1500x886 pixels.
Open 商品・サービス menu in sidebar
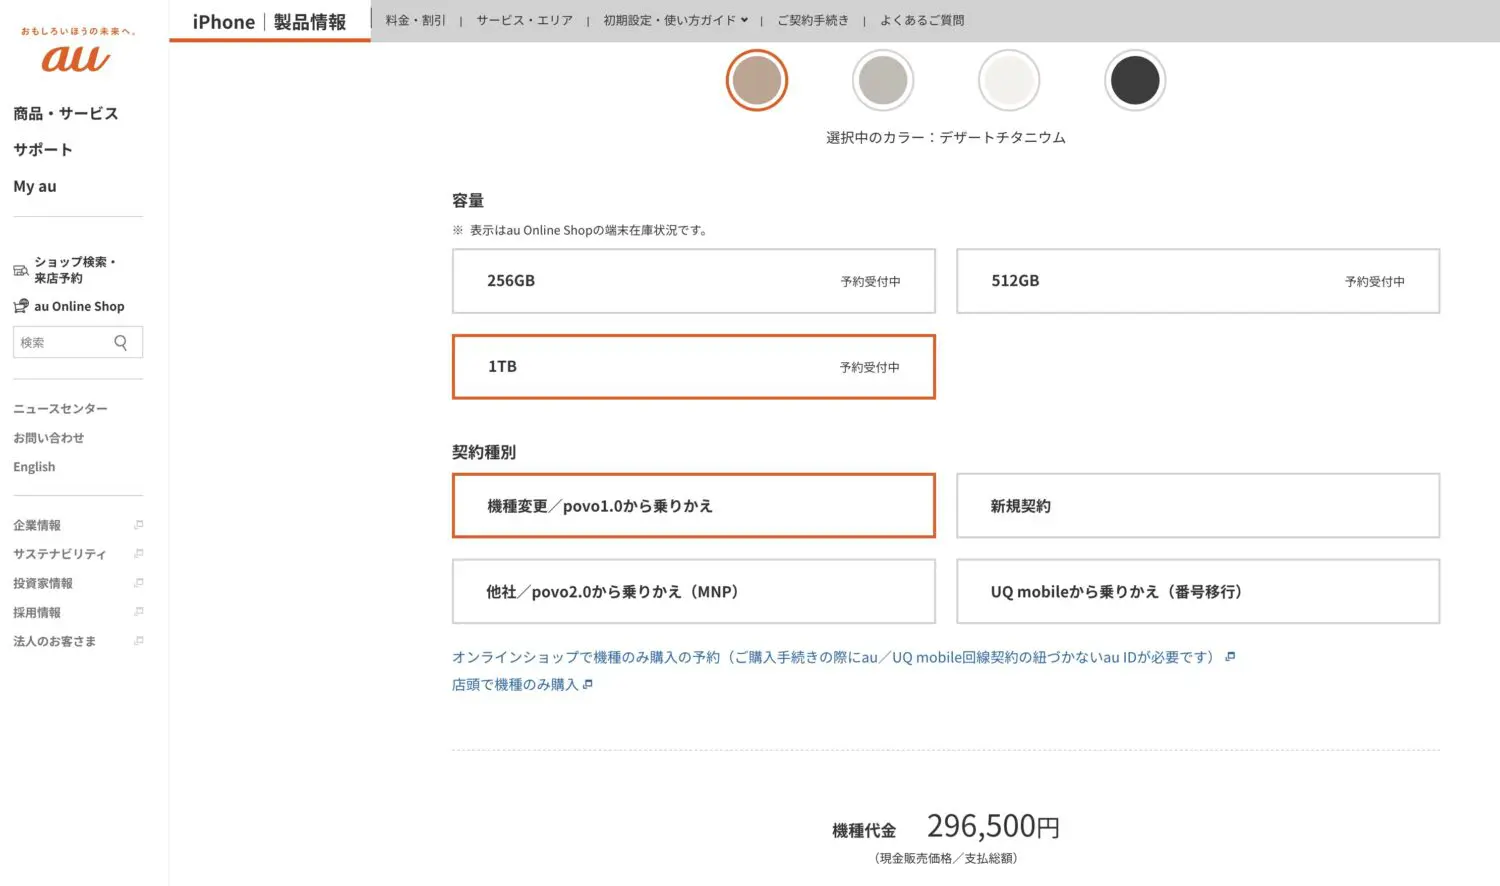coord(66,114)
